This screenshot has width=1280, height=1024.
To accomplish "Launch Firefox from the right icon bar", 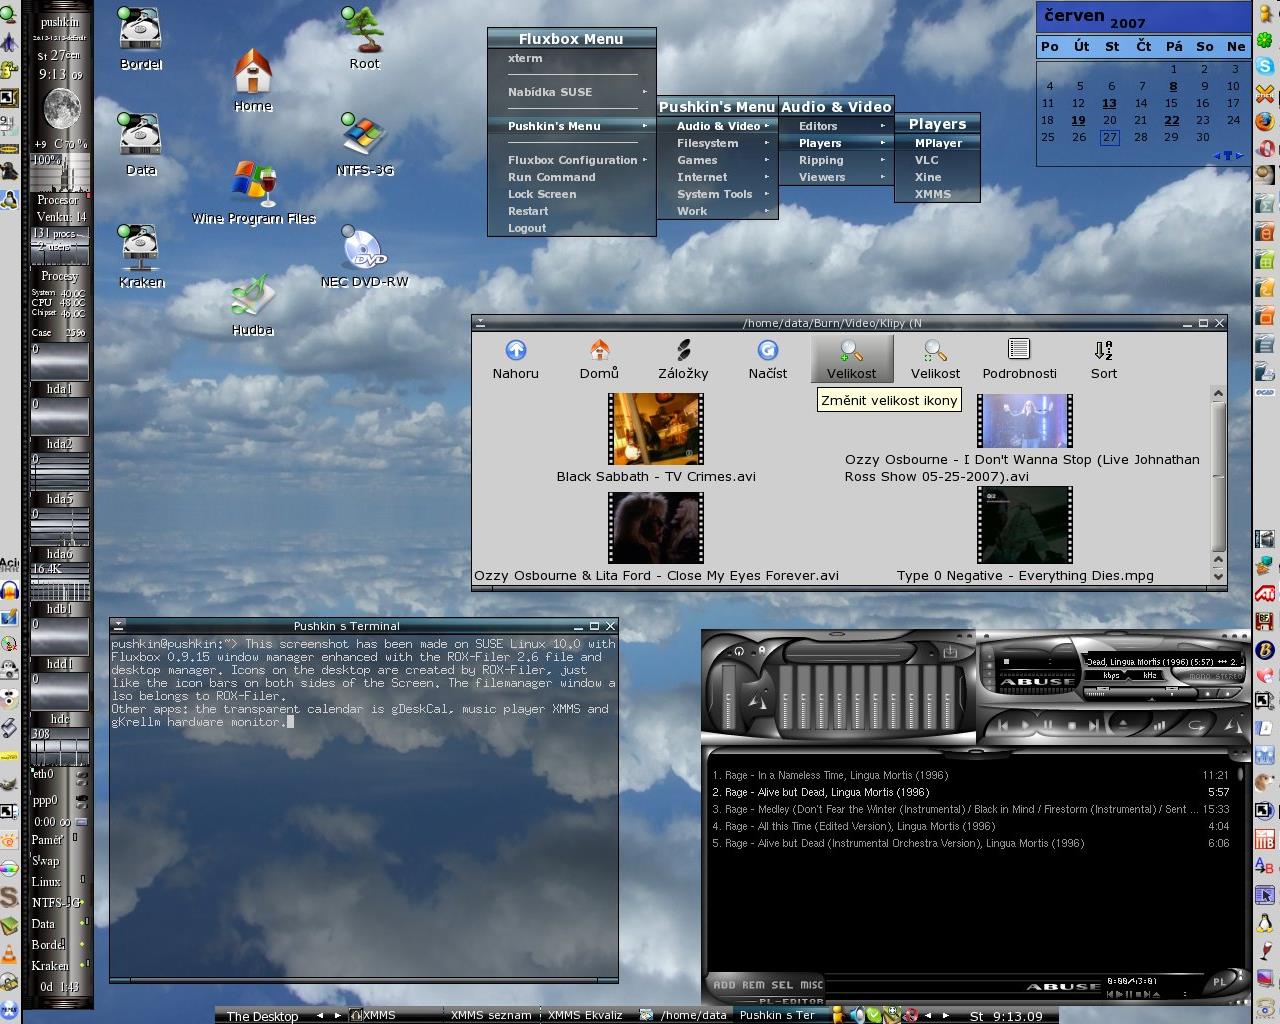I will [1265, 121].
